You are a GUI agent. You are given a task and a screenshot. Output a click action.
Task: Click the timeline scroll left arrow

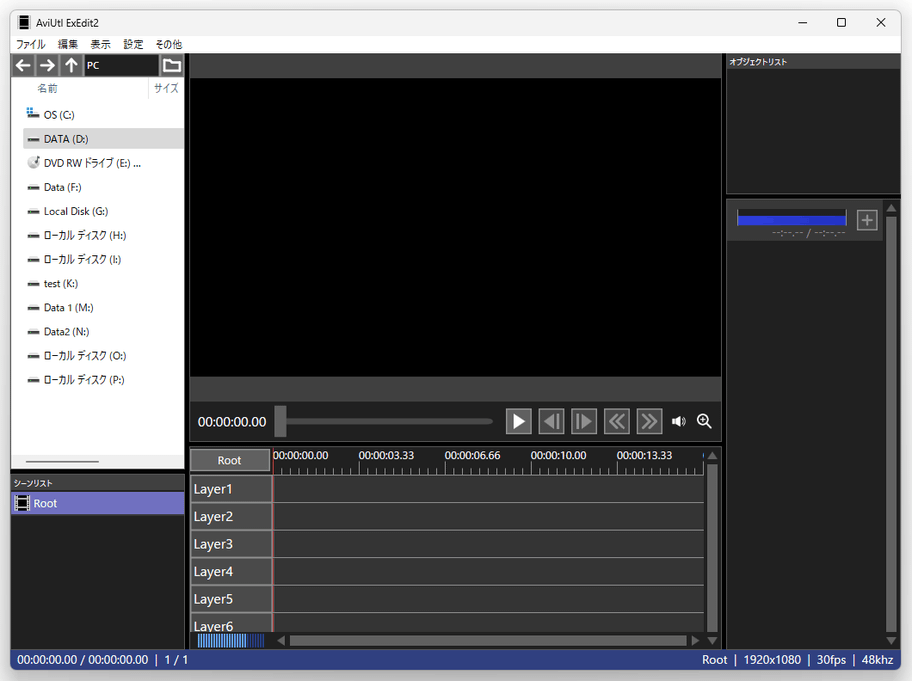pos(282,640)
